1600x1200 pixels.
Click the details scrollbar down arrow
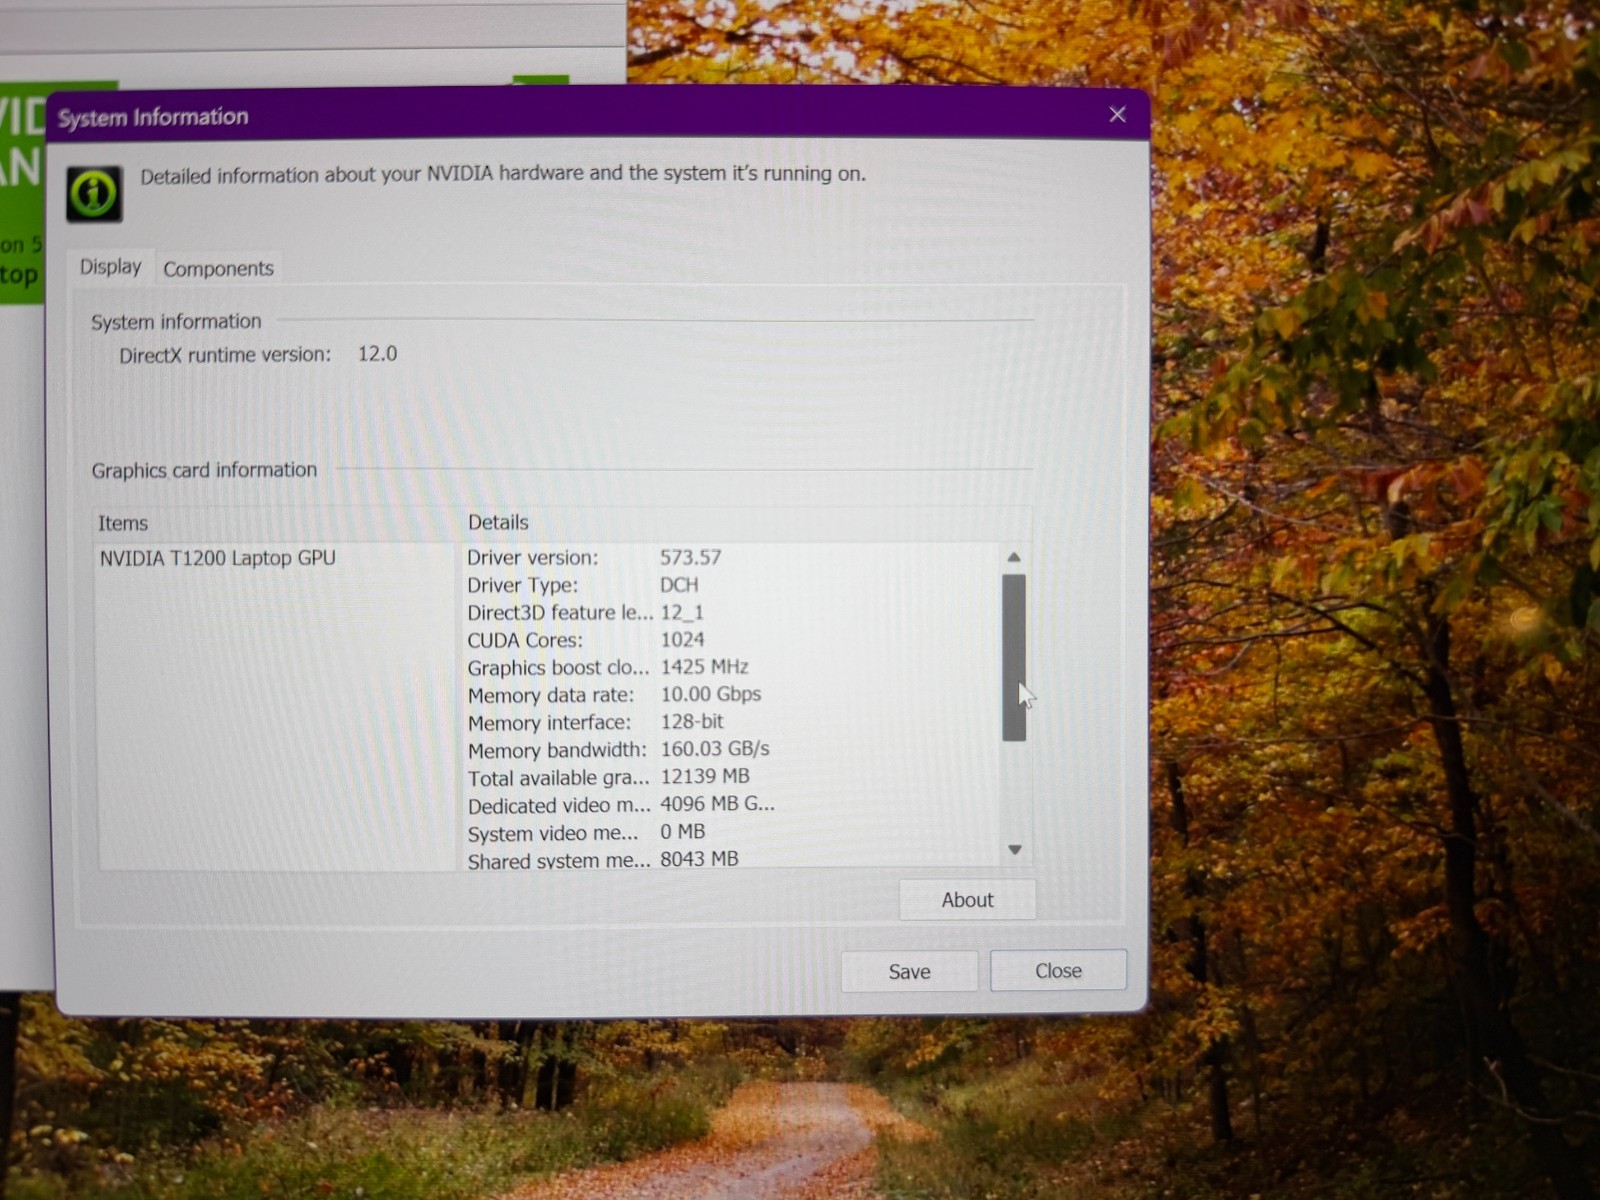pyautogui.click(x=1015, y=850)
